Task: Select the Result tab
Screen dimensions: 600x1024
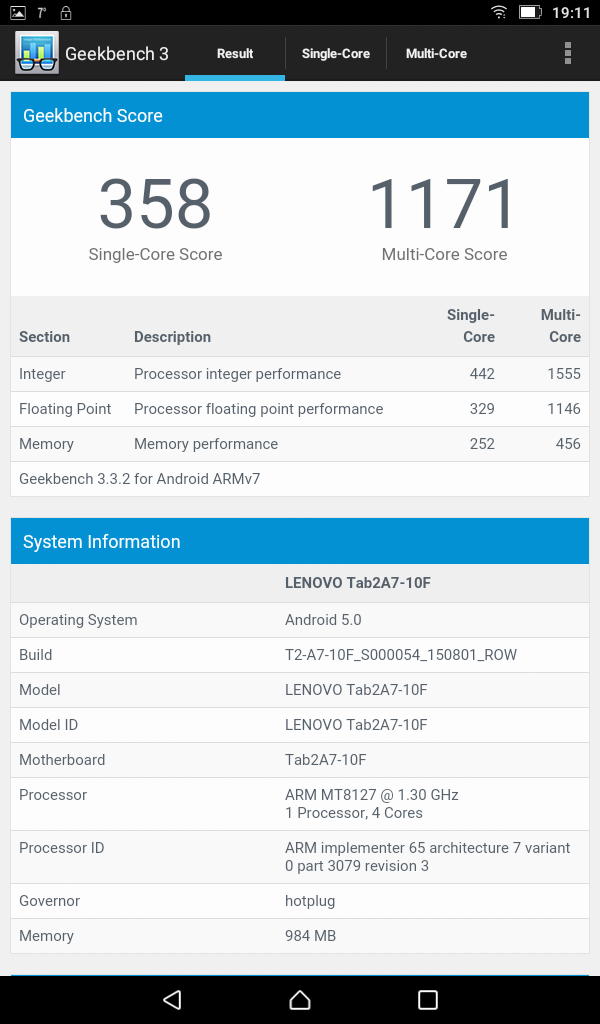Action: coord(235,54)
